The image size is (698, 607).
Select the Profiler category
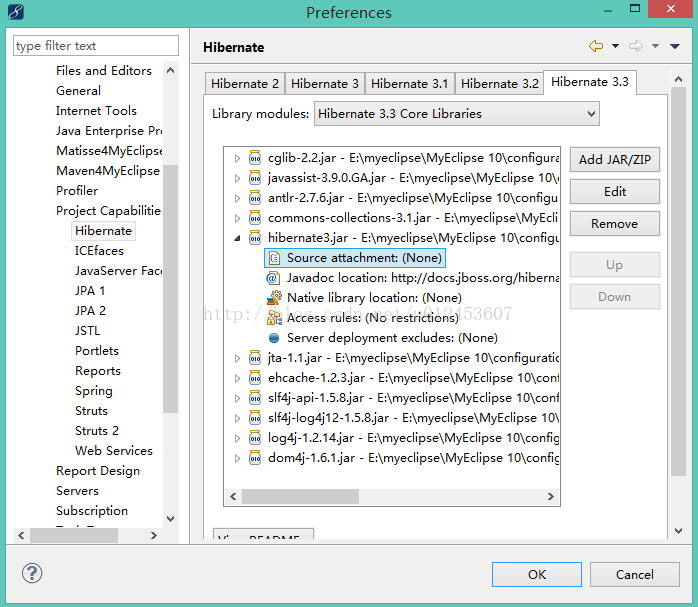coord(77,191)
